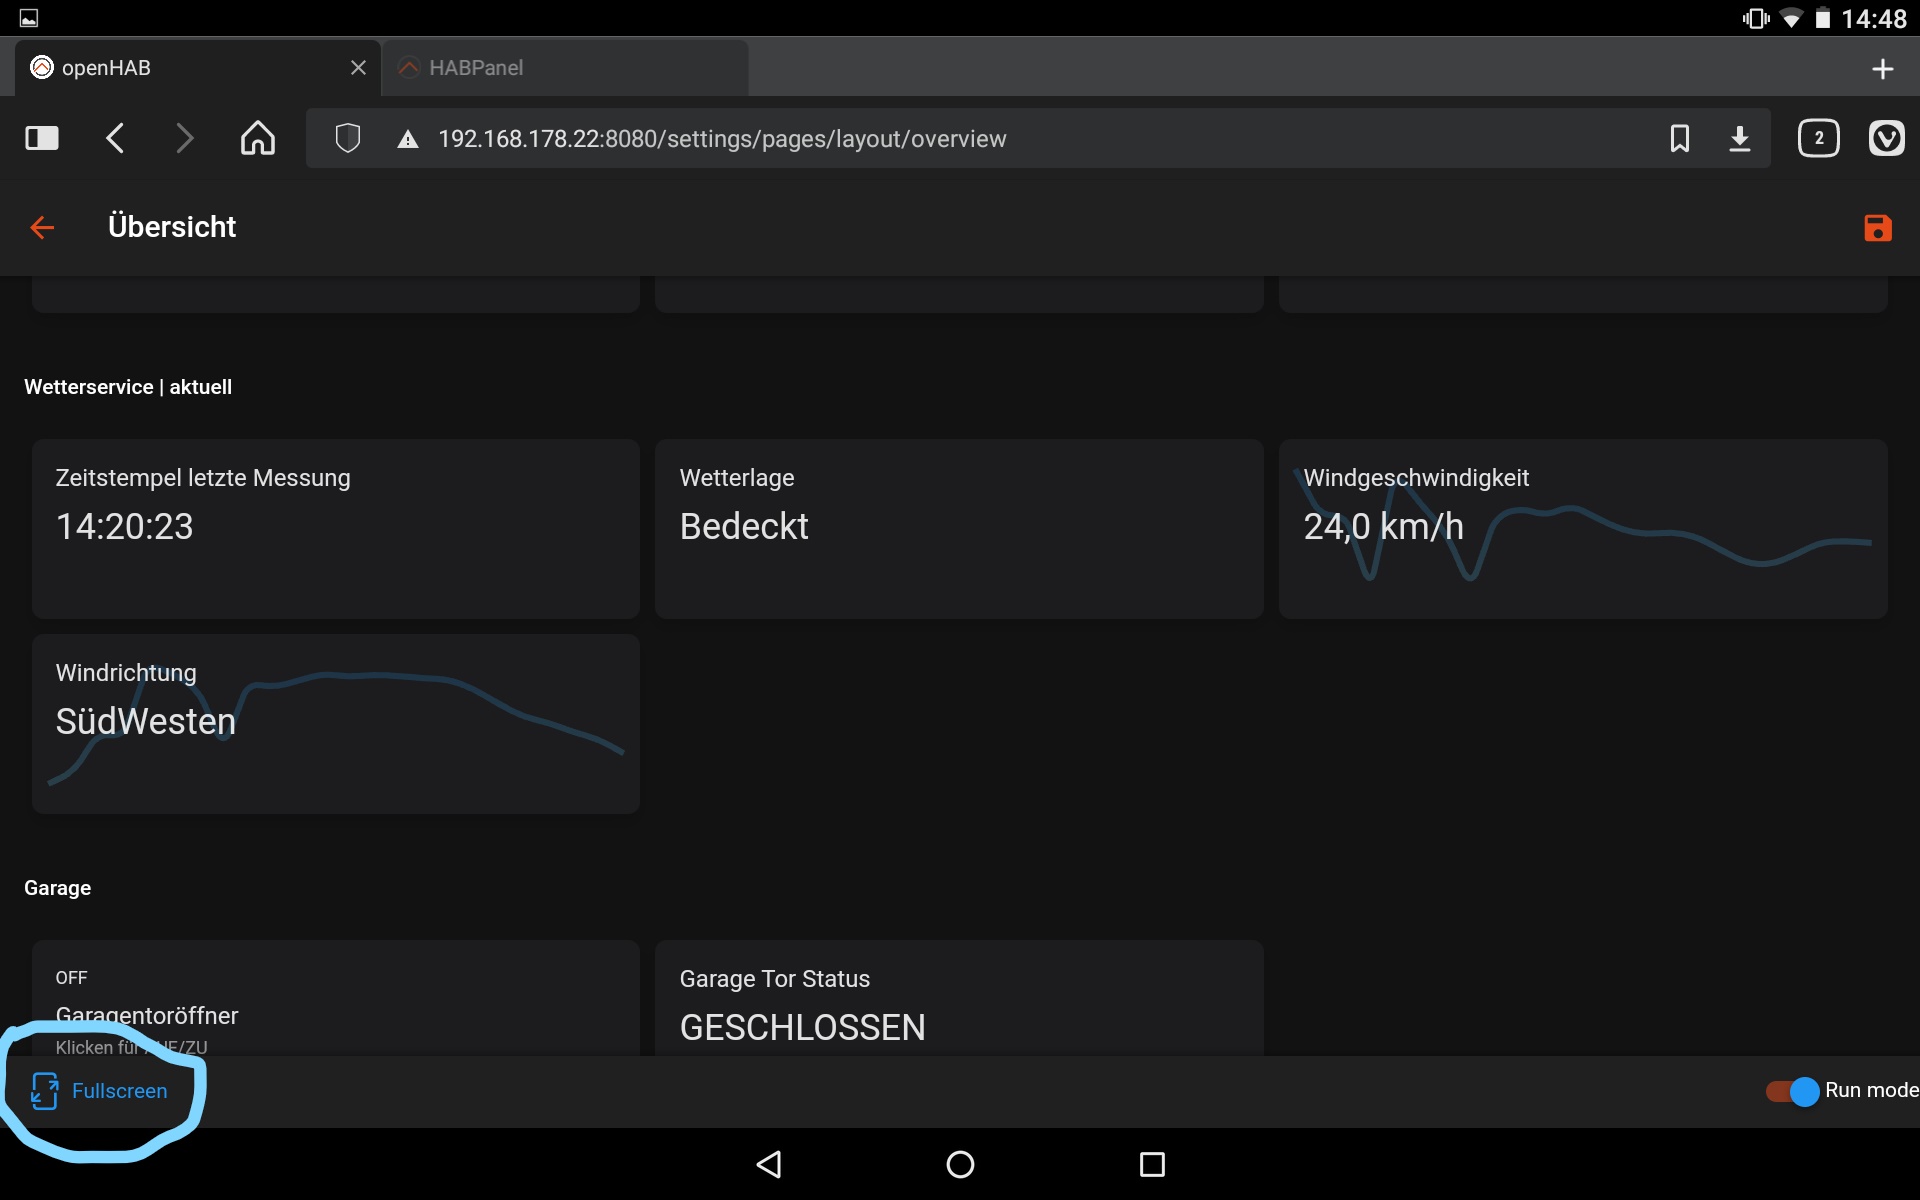The width and height of the screenshot is (1920, 1200).
Task: Select the openHAB tab
Action: [x=198, y=68]
